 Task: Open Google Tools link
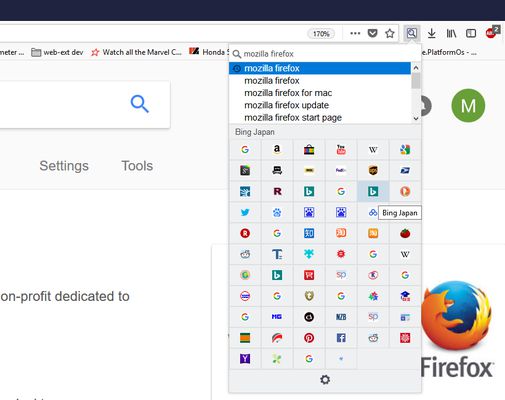(137, 166)
